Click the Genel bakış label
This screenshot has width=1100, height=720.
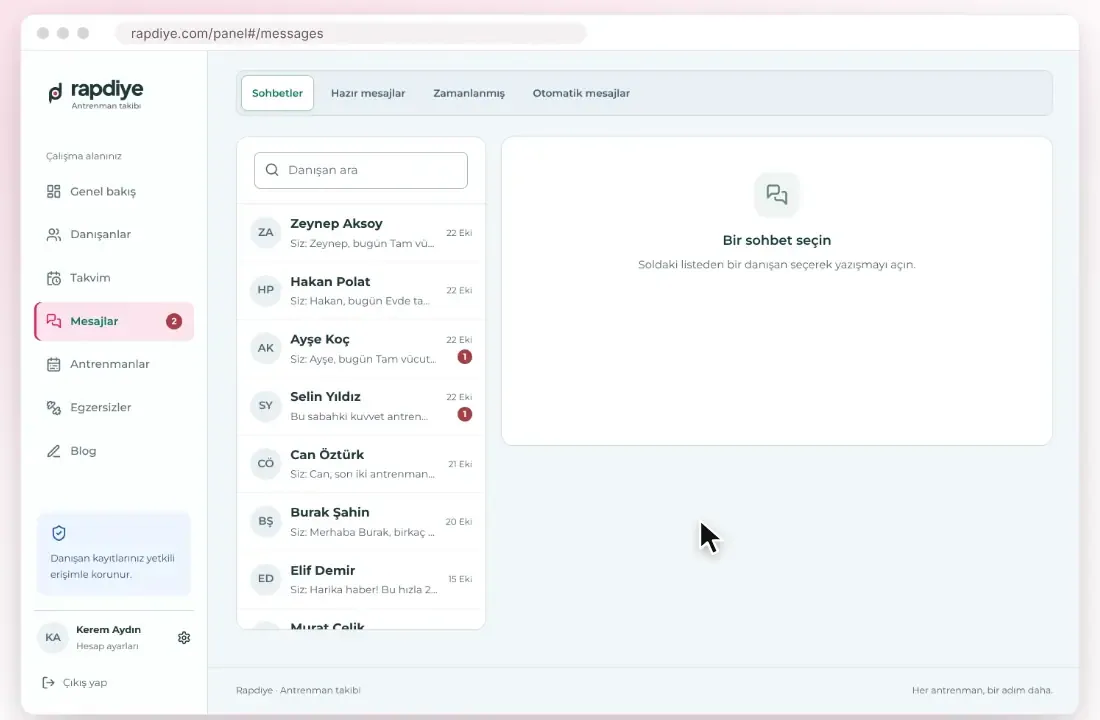(x=103, y=192)
